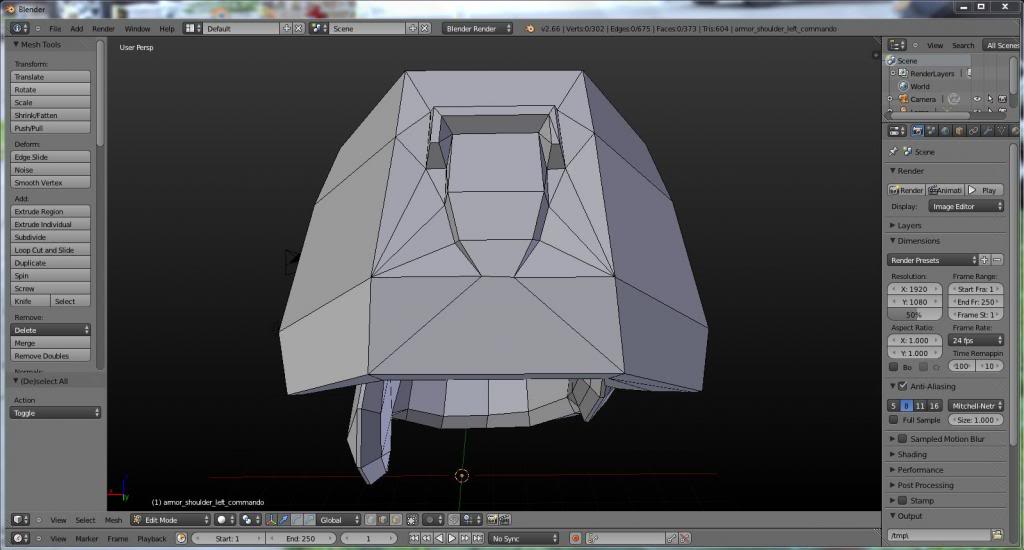Screen dimensions: 1024x550
Task: Click the timeline play forward button
Action: pyautogui.click(x=451, y=539)
